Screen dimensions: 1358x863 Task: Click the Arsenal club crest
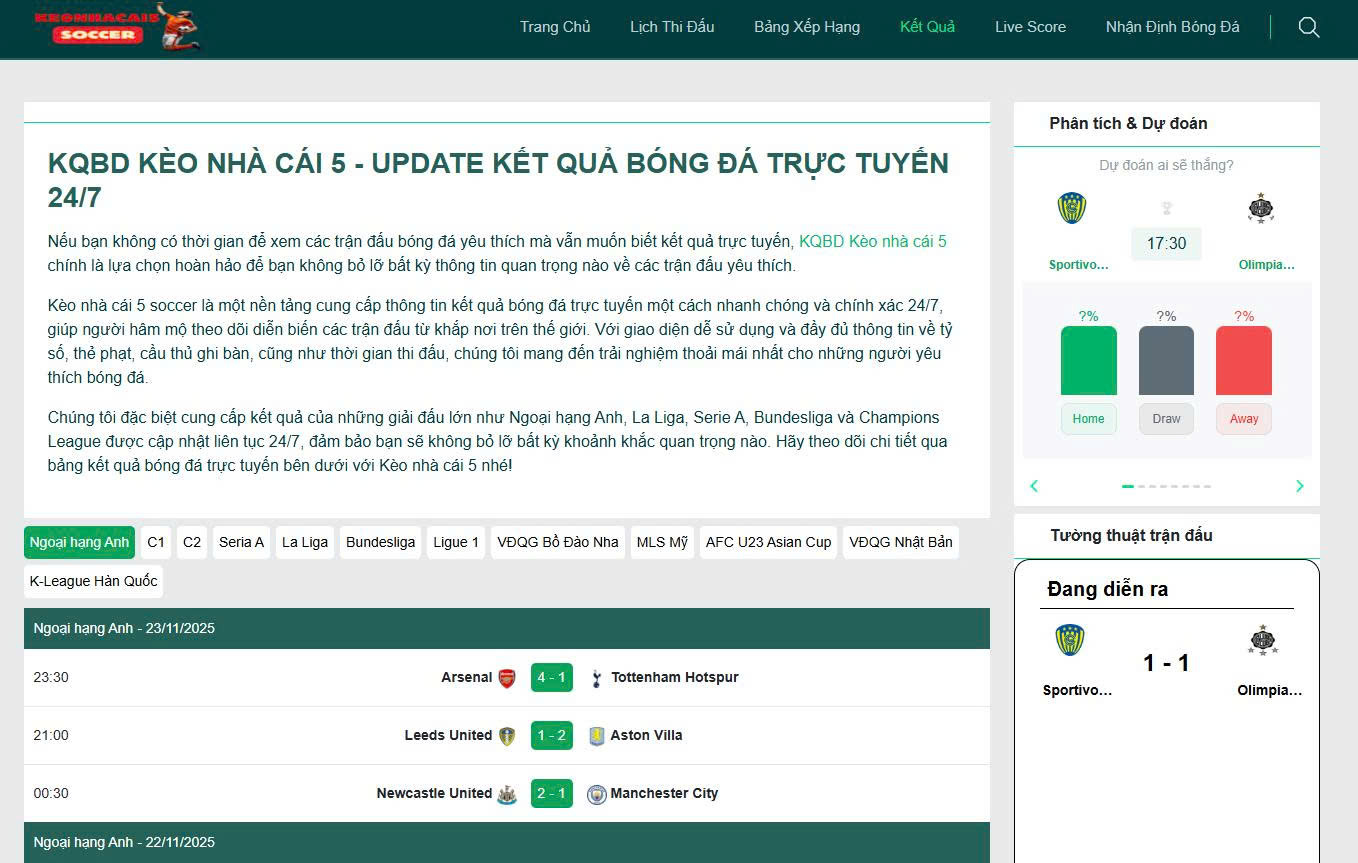coord(507,678)
